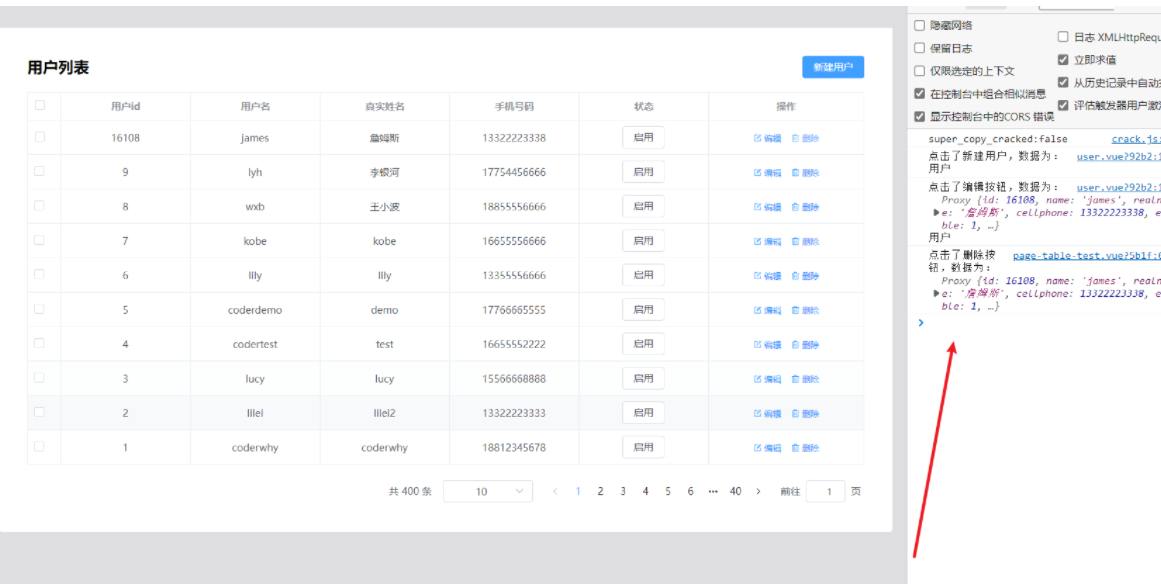
Task: Go to page 3 in pagination
Action: tap(623, 491)
